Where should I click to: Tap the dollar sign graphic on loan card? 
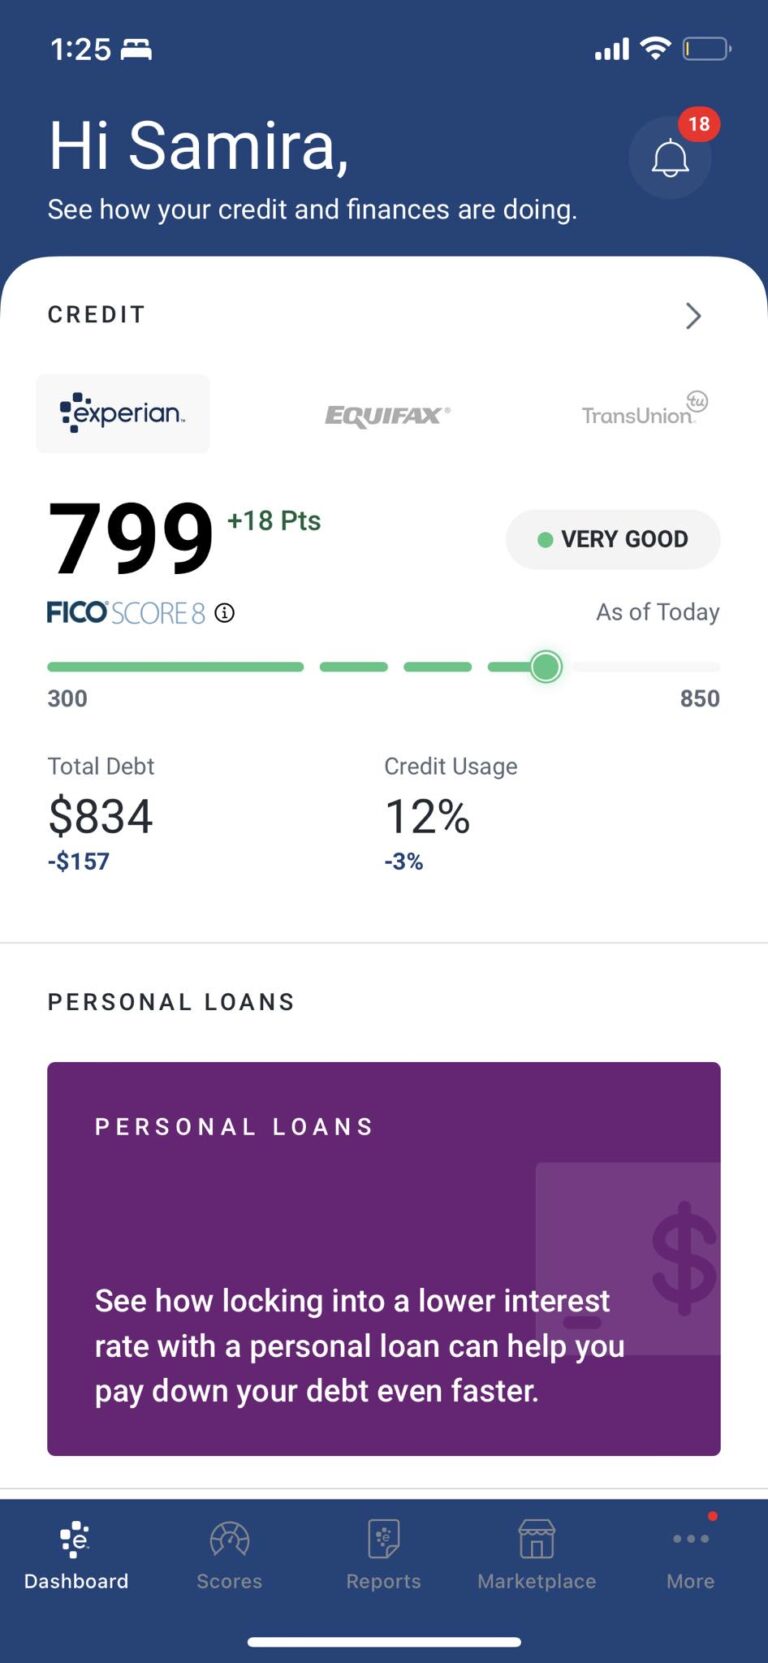[684, 1258]
